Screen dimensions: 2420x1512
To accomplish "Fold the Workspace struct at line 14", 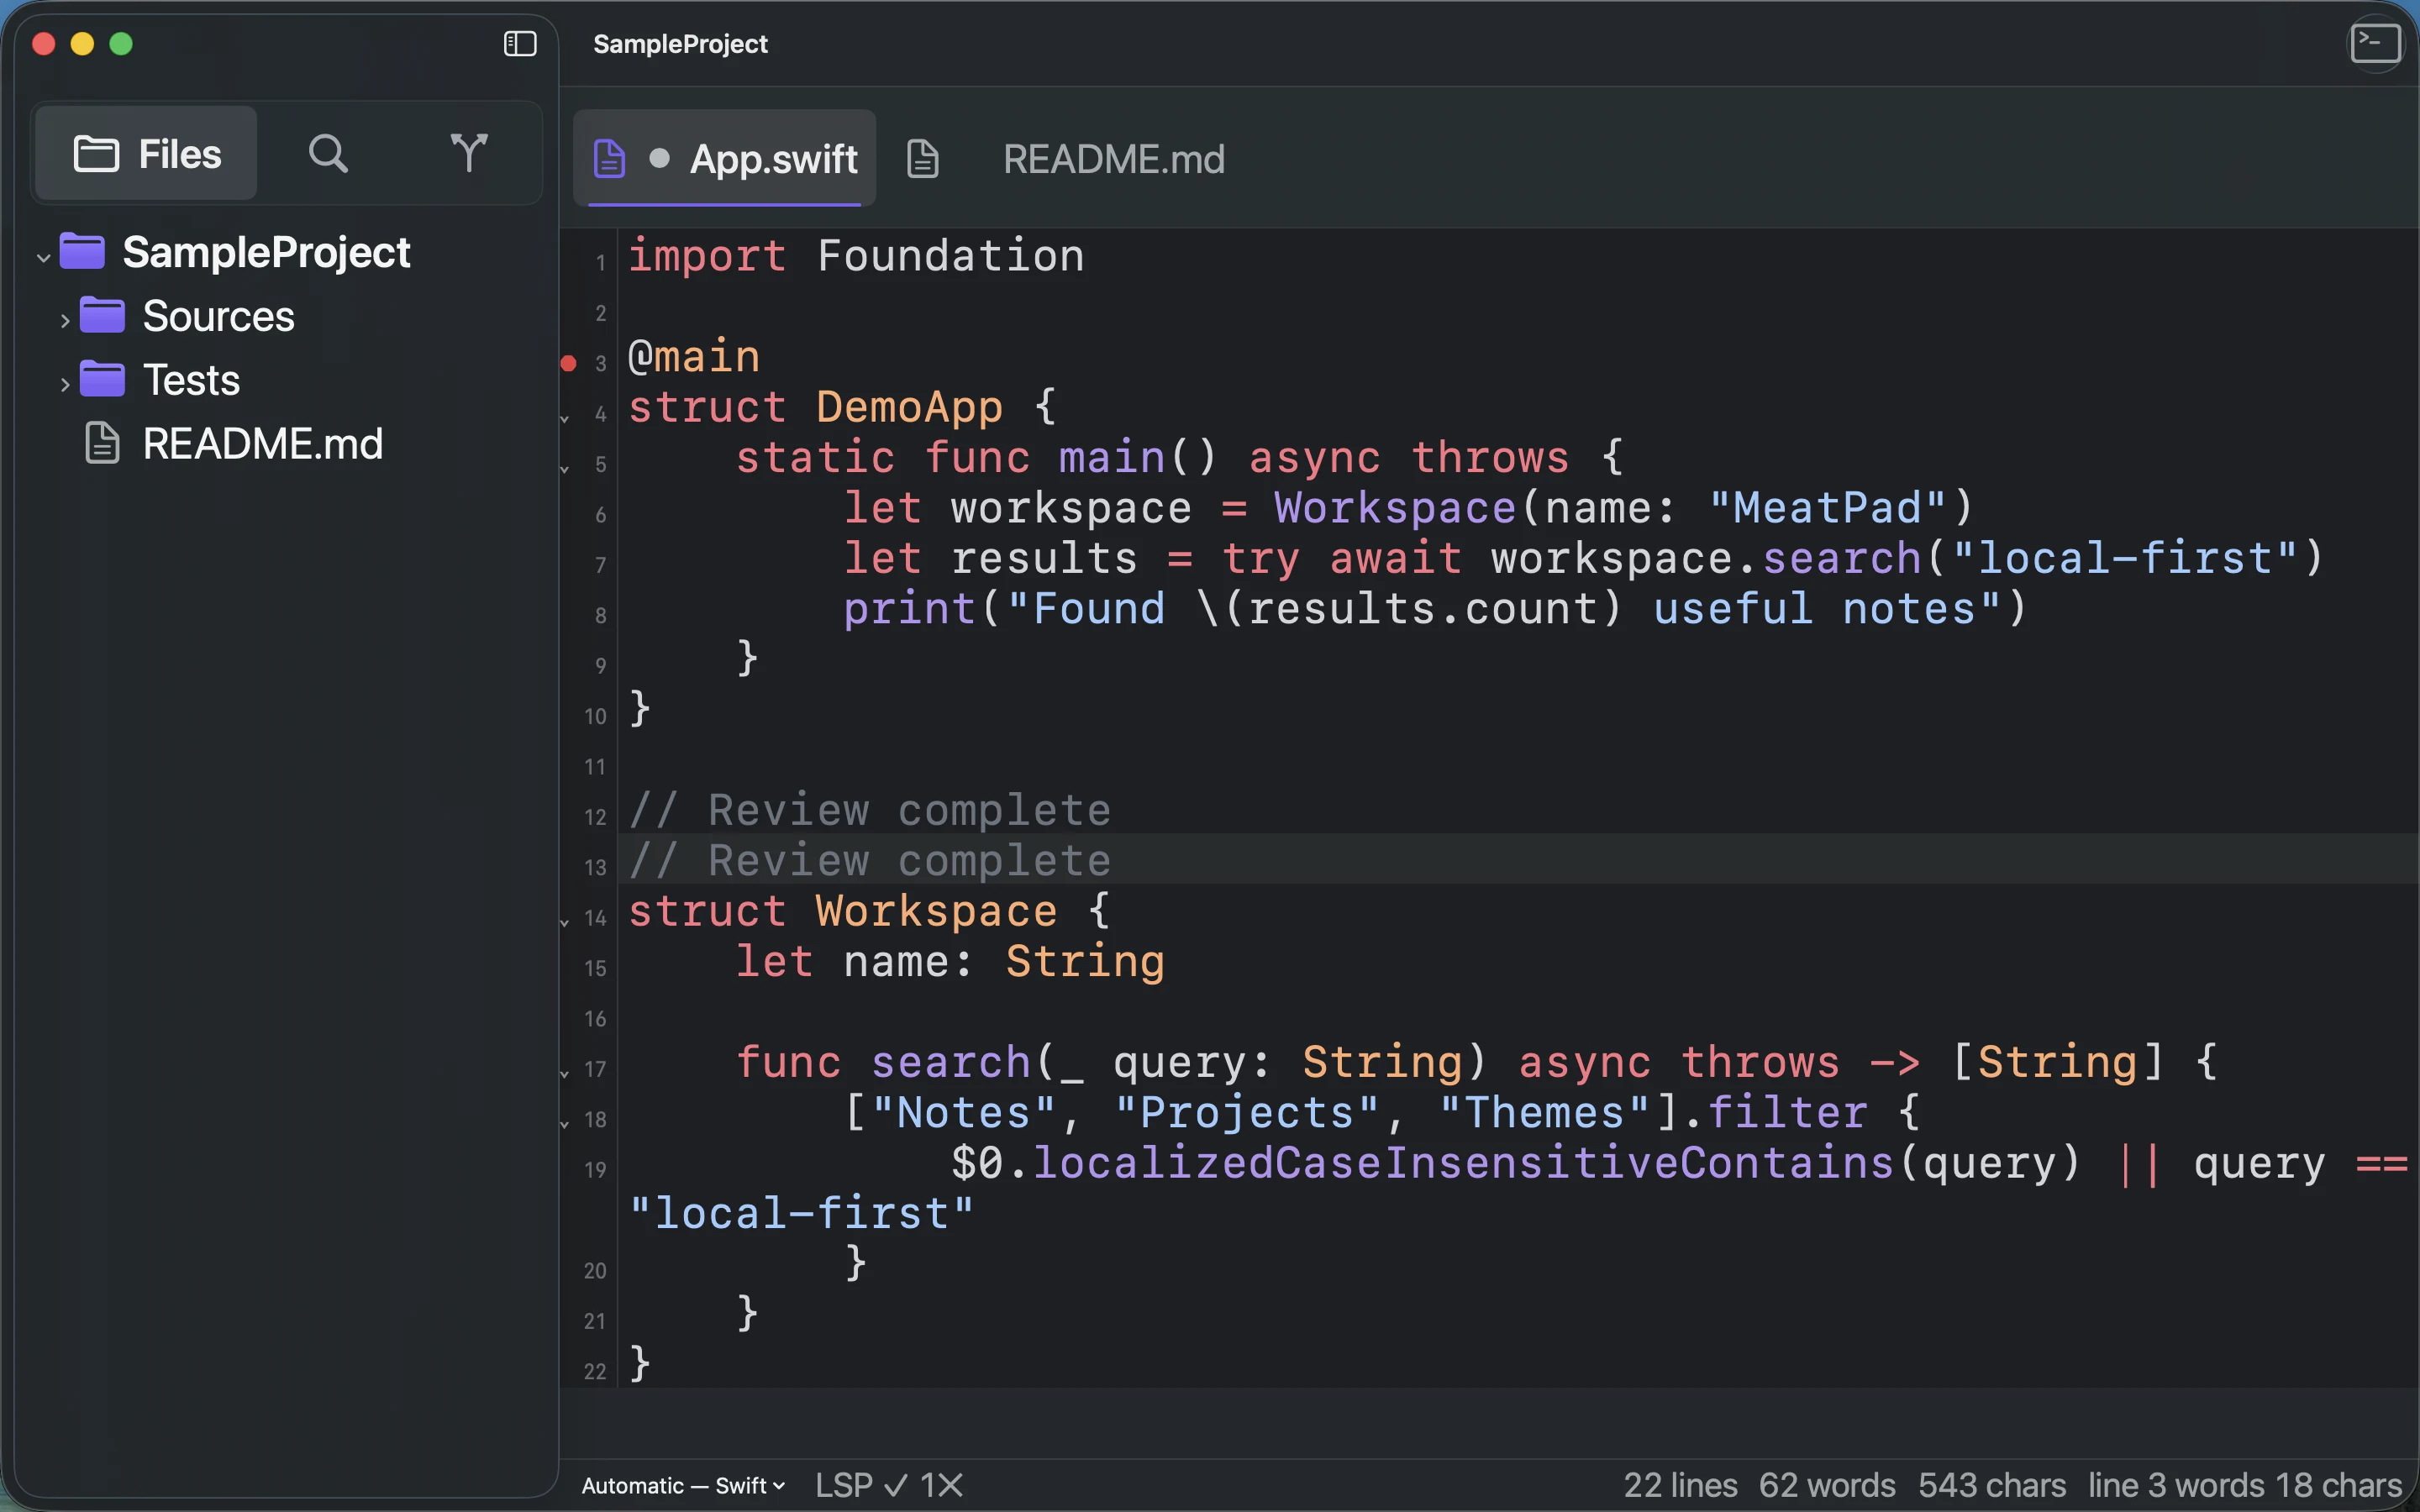I will click(x=565, y=922).
